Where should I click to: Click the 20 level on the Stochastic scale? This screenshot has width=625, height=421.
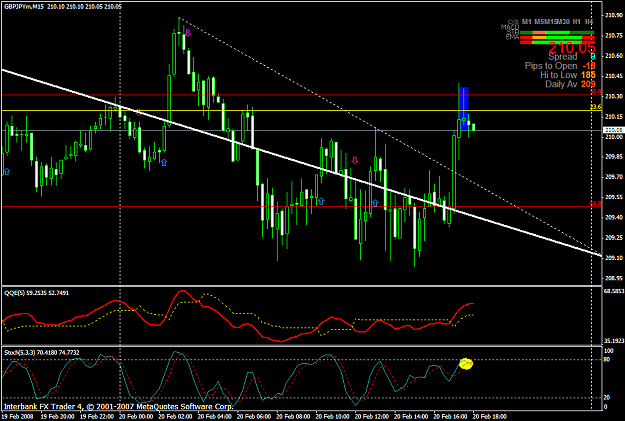click(607, 397)
